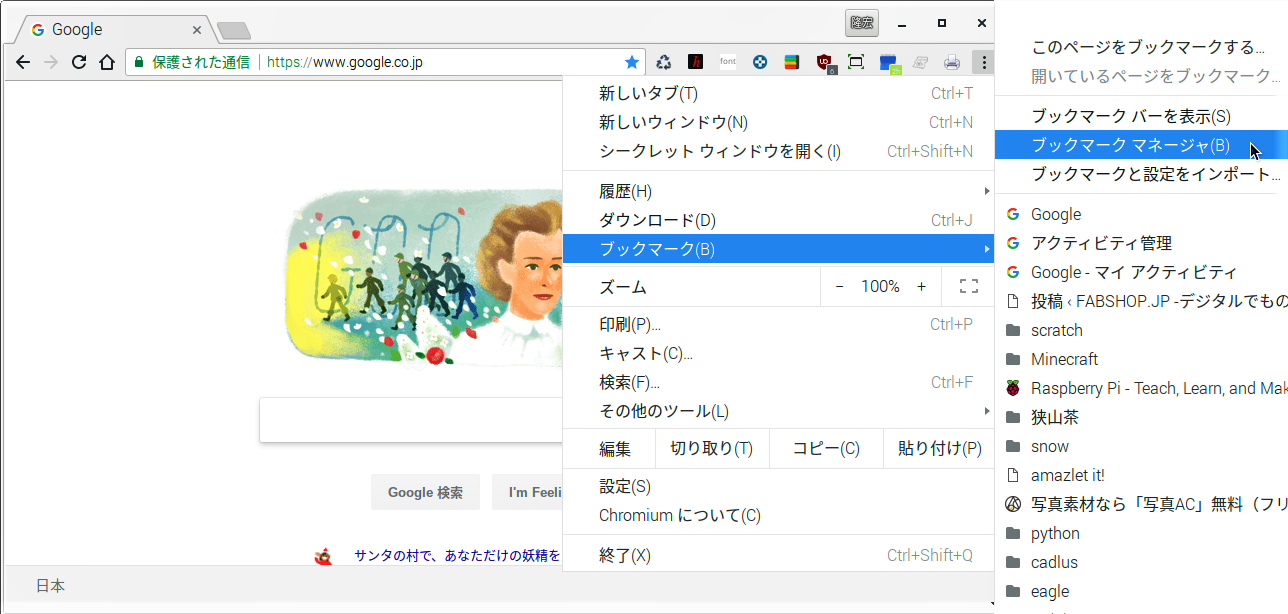This screenshot has height=614, width=1288.
Task: Click the blue bookmark star
Action: tap(632, 62)
